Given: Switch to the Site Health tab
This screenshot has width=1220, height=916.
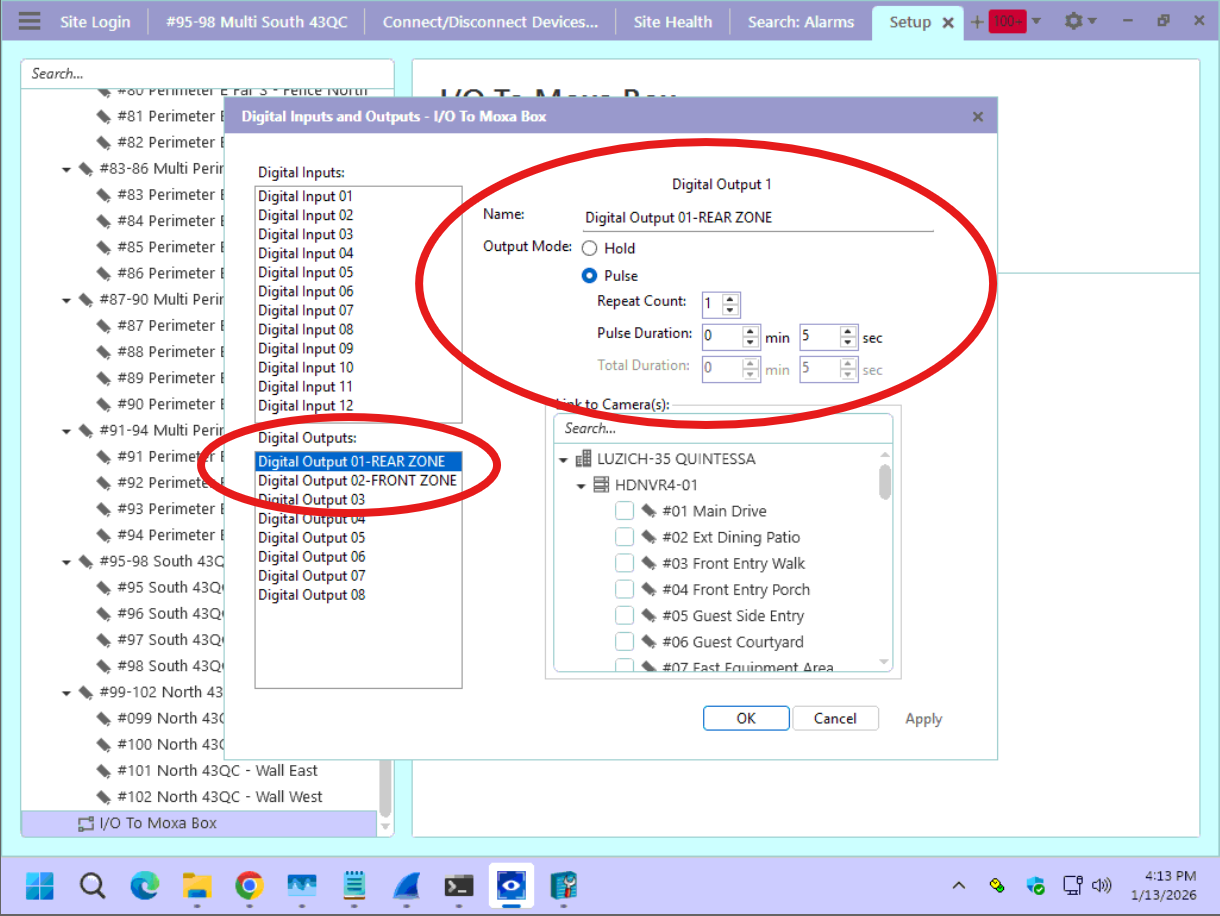Looking at the screenshot, I should (x=673, y=22).
